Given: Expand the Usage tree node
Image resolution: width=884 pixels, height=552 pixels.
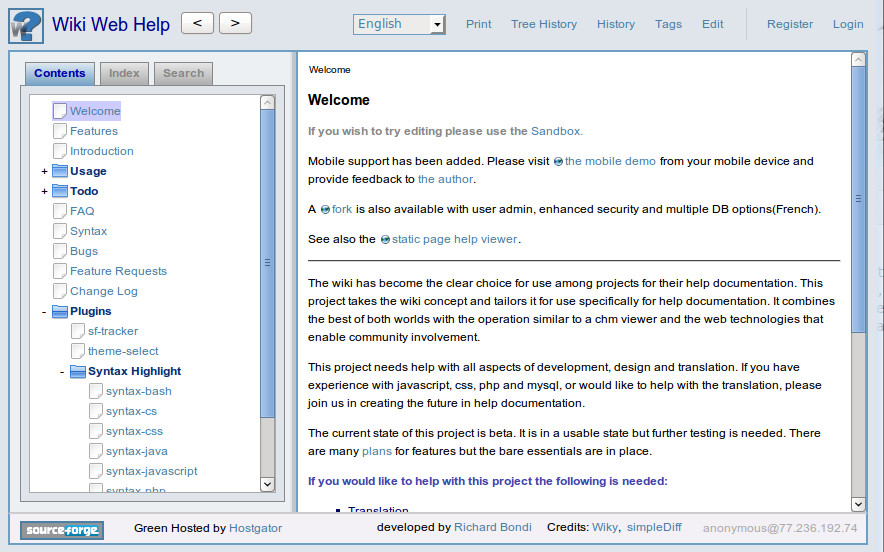Looking at the screenshot, I should tap(44, 171).
